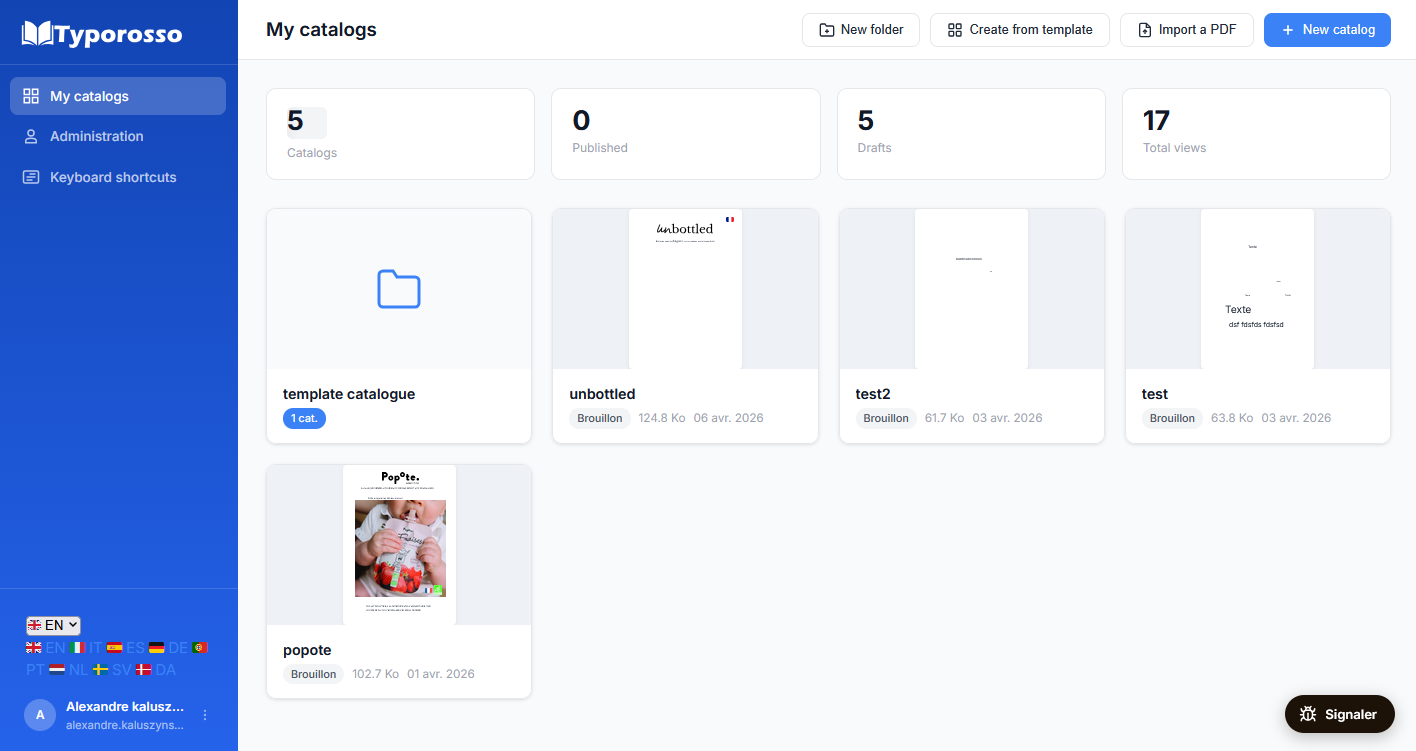
Task: Click the user avatar circle 'A'
Action: coord(40,714)
